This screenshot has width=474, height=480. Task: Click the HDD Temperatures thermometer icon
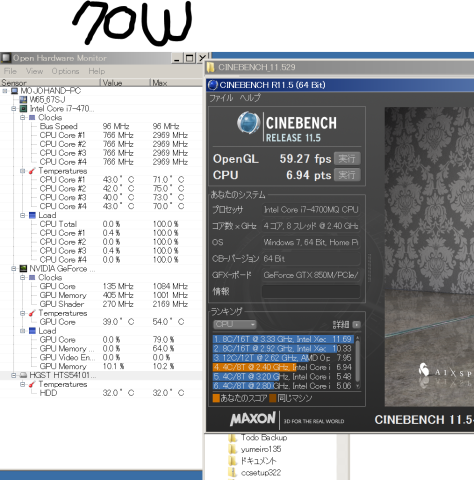pyautogui.click(x=32, y=384)
